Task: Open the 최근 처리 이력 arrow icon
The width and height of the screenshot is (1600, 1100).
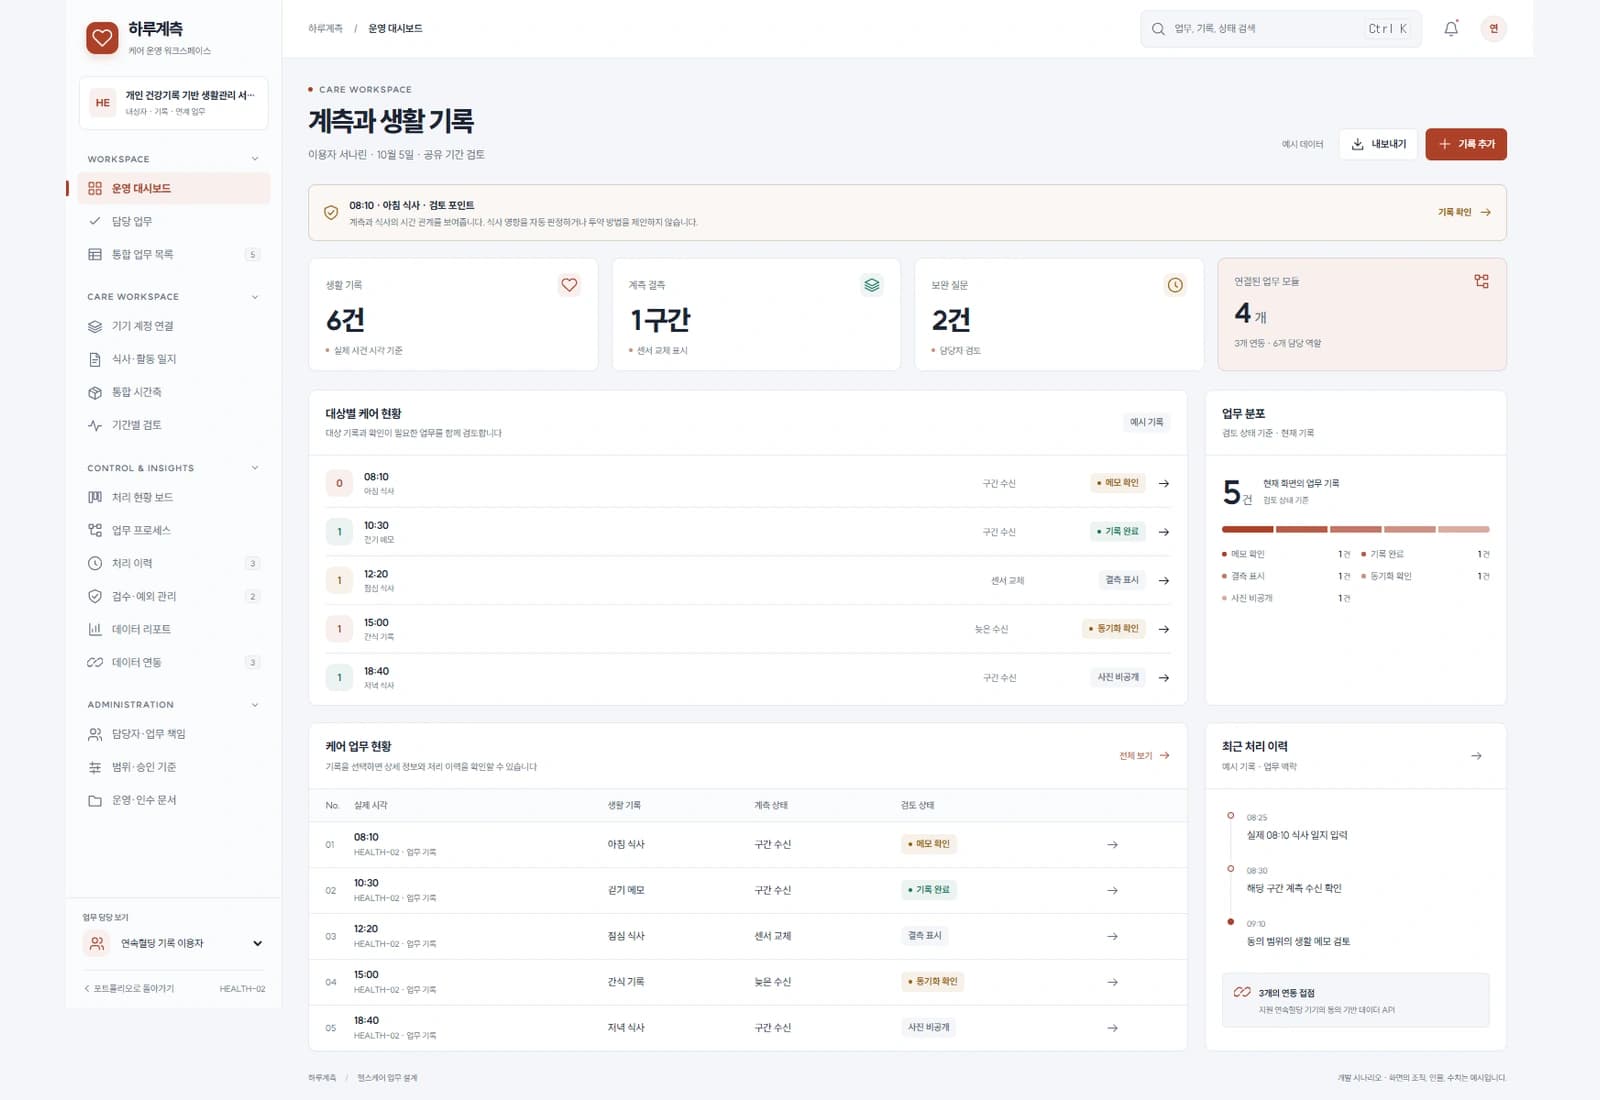Action: [x=1476, y=756]
